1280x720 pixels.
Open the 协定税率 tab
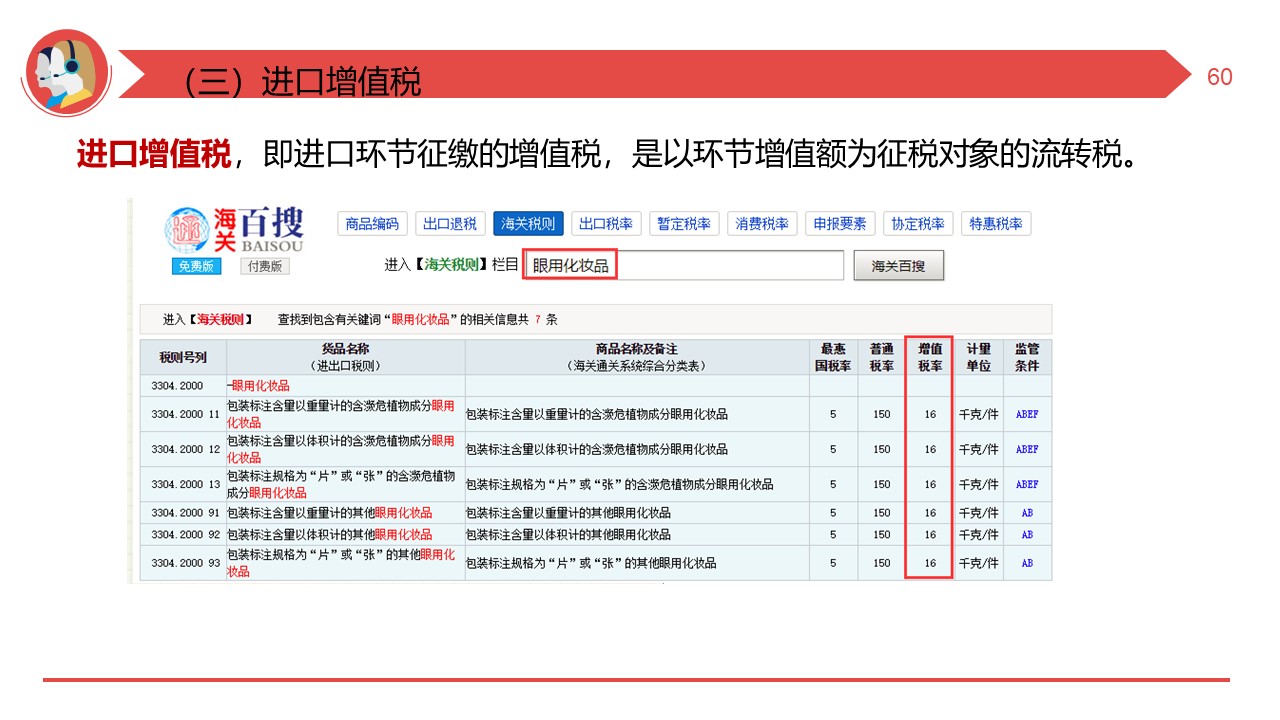[918, 224]
